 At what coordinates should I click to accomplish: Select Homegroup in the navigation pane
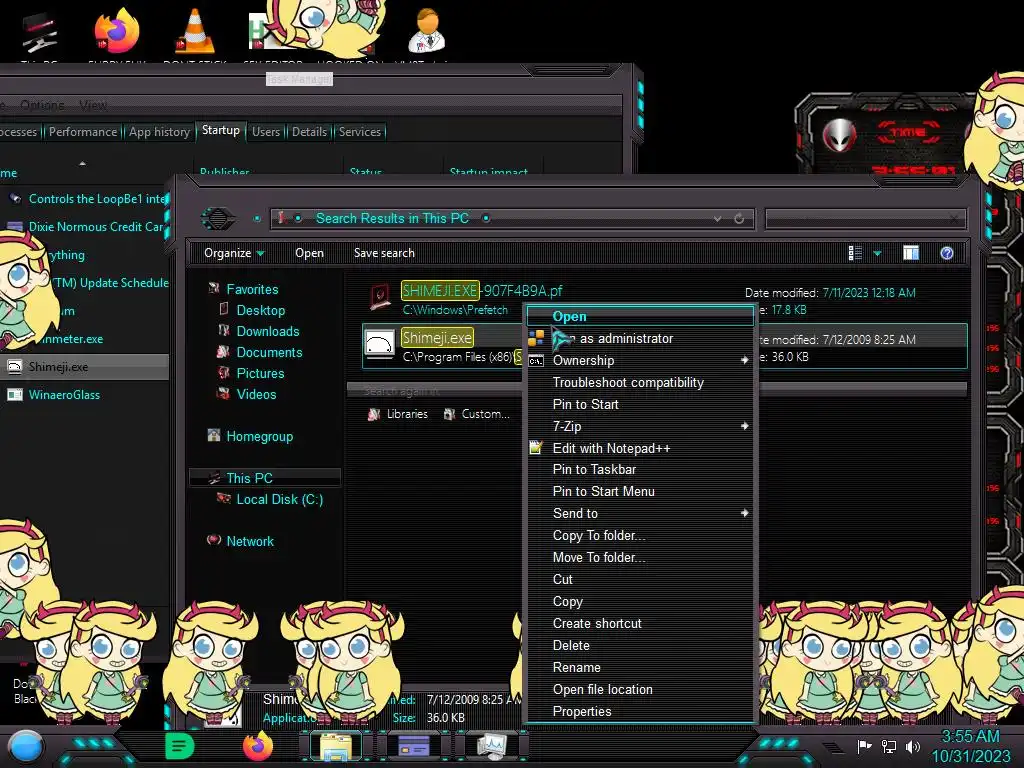(259, 436)
